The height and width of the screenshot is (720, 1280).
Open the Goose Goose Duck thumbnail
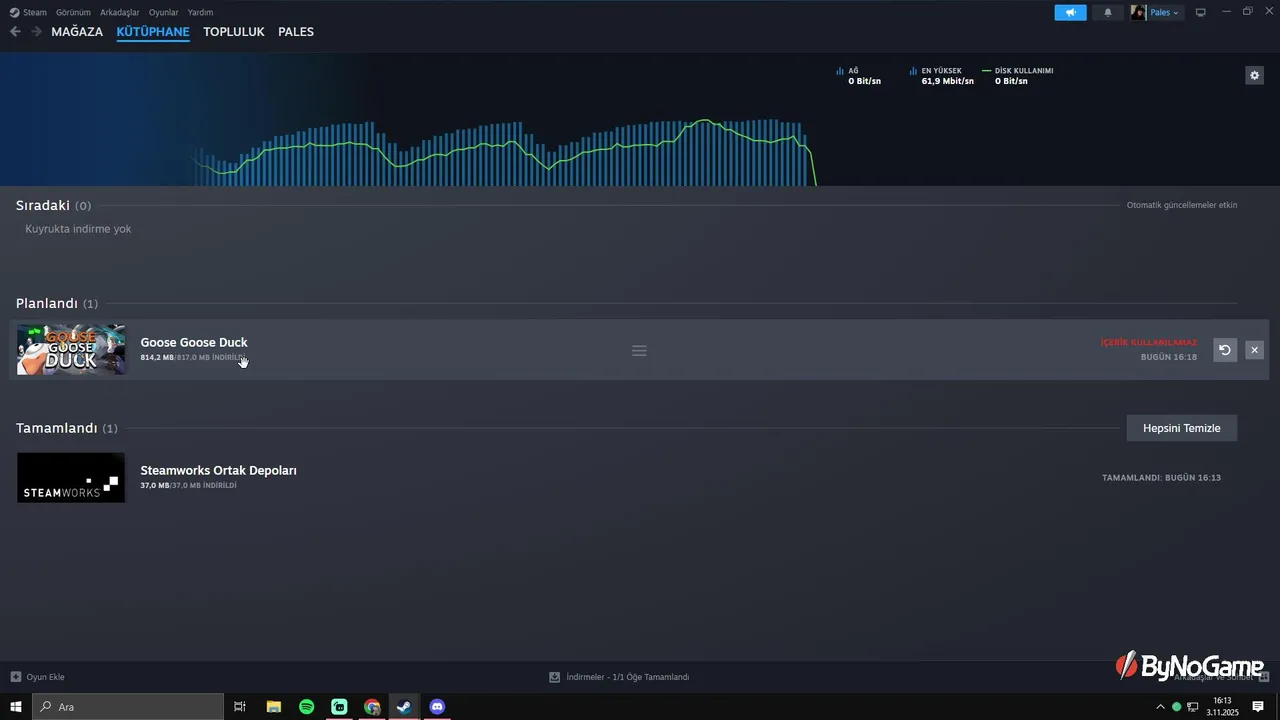71,349
